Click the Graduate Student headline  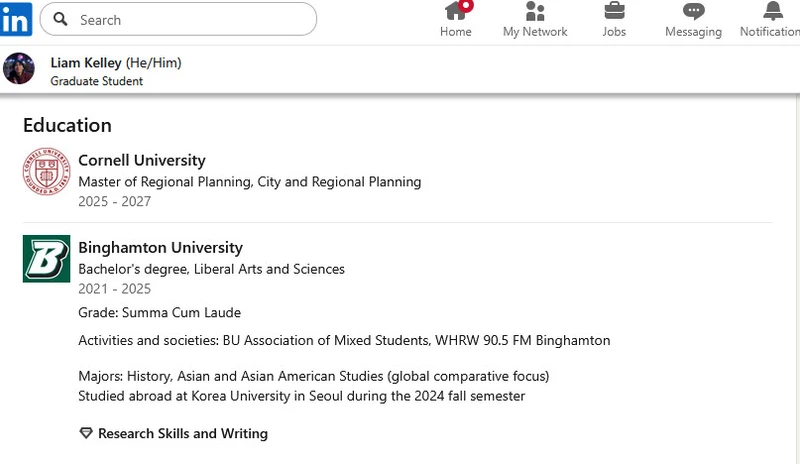pyautogui.click(x=96, y=81)
